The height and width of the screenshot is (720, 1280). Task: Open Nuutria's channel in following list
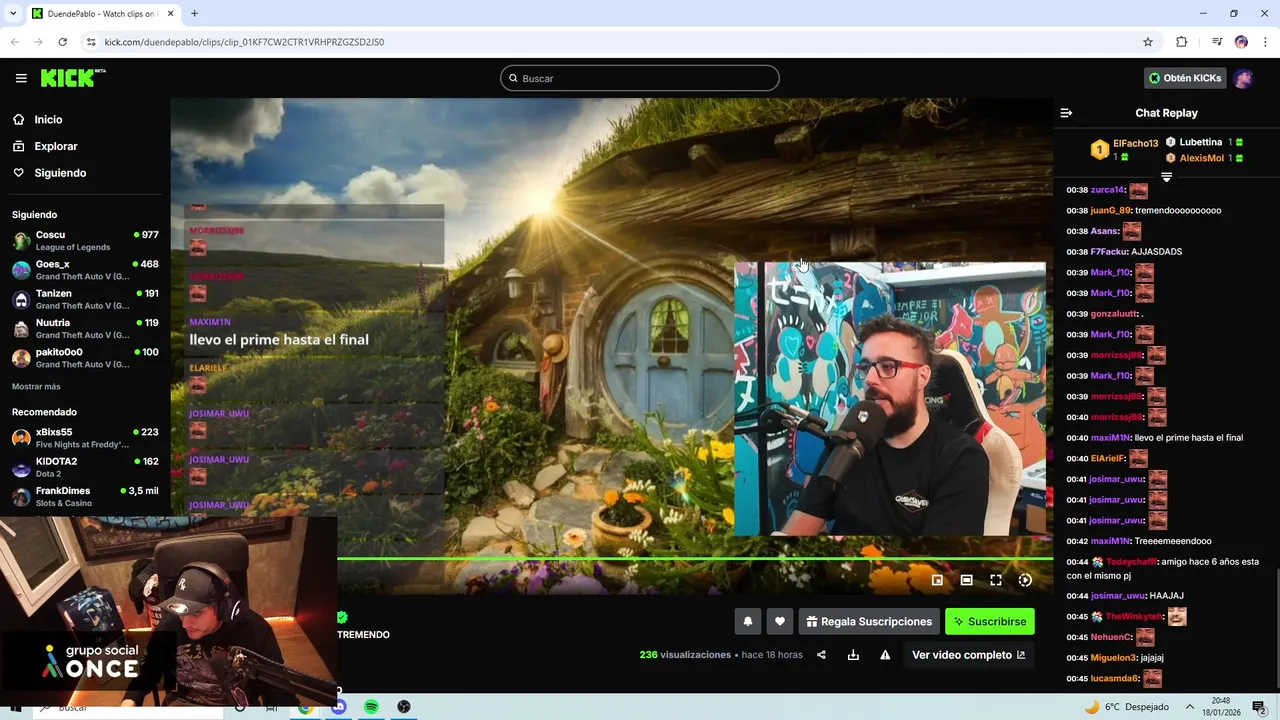coord(85,328)
